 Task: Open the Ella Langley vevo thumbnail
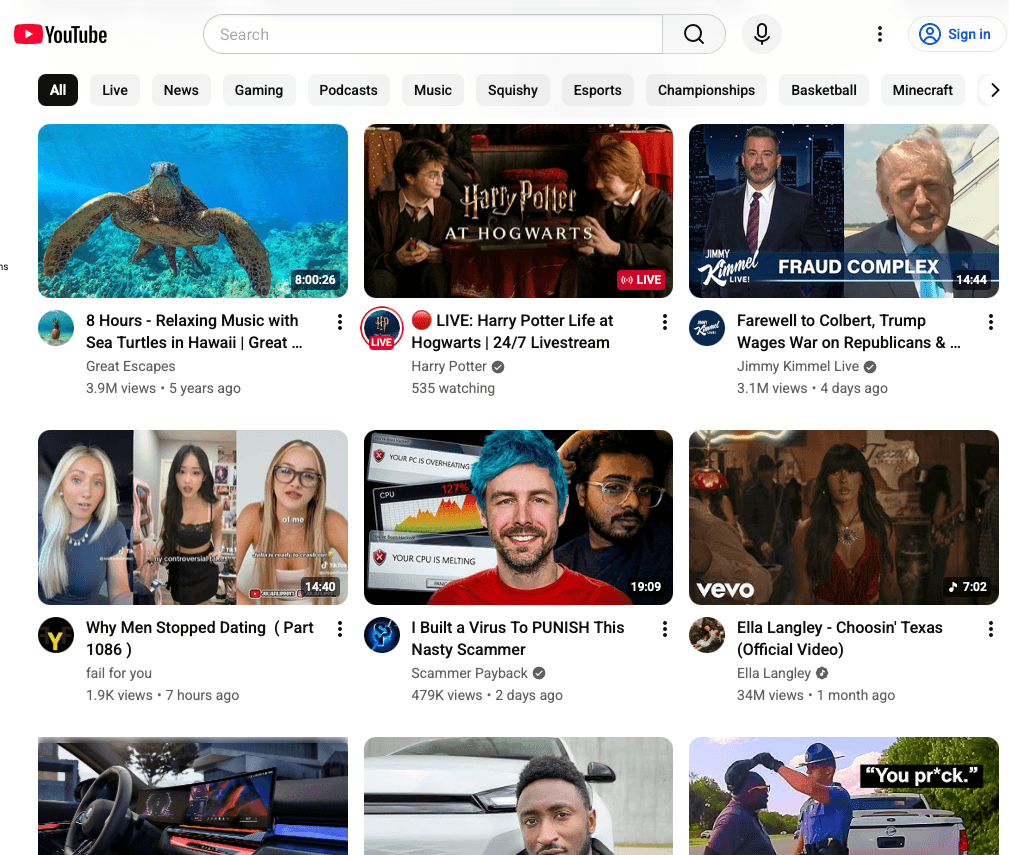point(844,517)
